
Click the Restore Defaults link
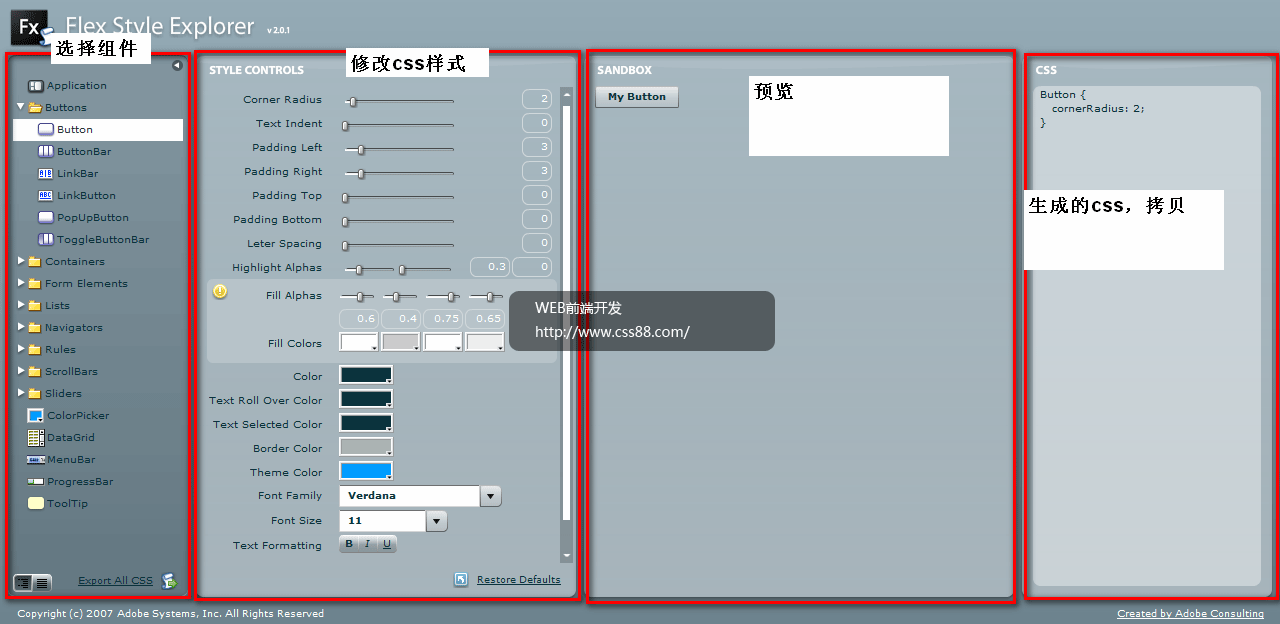click(519, 580)
